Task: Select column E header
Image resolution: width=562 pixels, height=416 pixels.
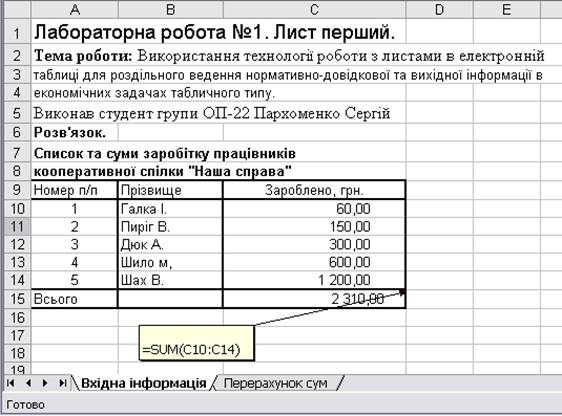Action: coord(506,9)
